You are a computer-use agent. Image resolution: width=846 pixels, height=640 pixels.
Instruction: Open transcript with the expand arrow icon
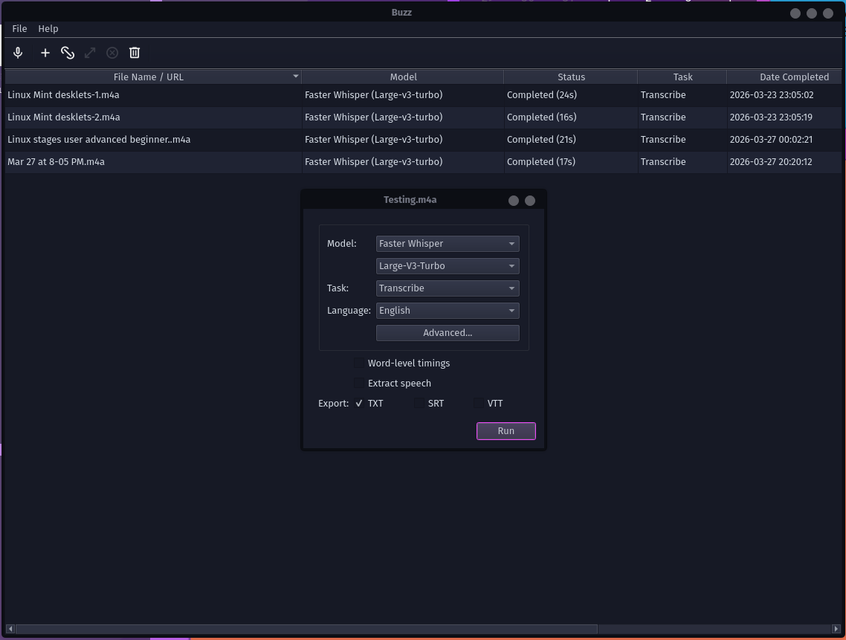90,53
